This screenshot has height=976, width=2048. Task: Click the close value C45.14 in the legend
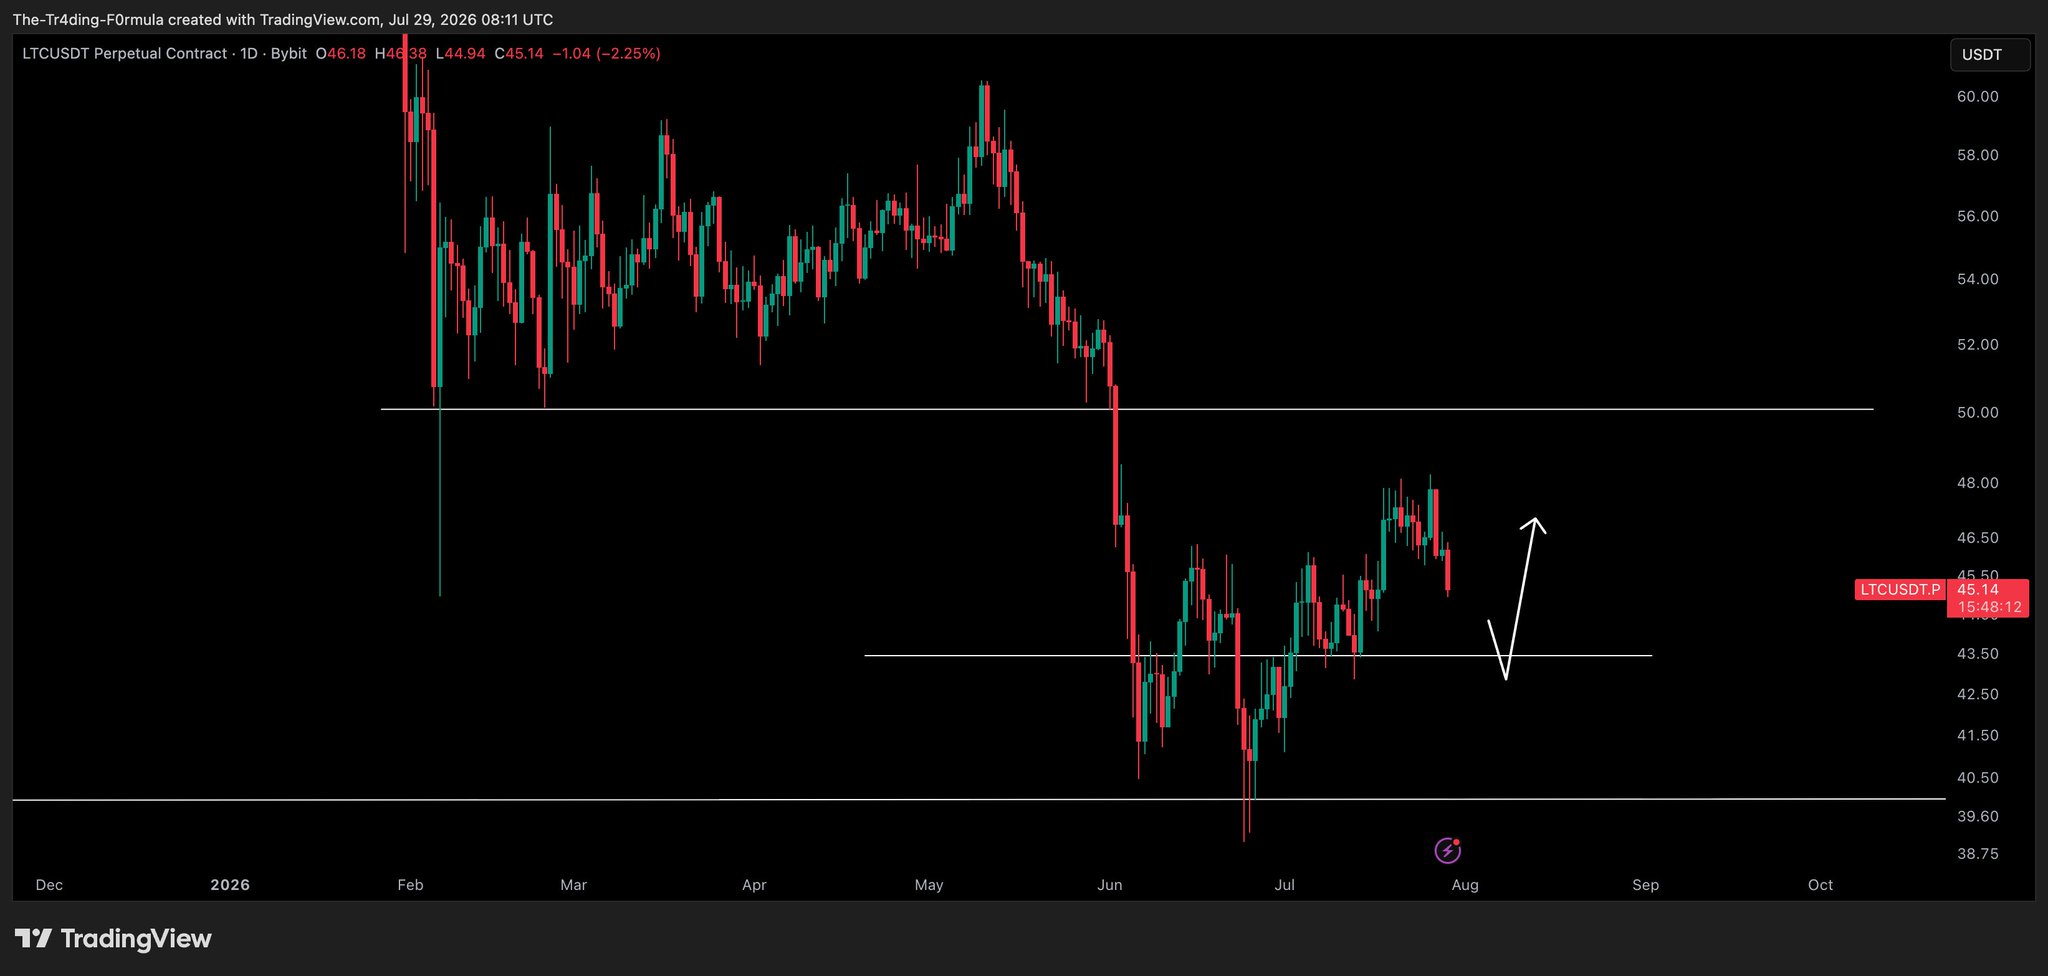tap(519, 53)
